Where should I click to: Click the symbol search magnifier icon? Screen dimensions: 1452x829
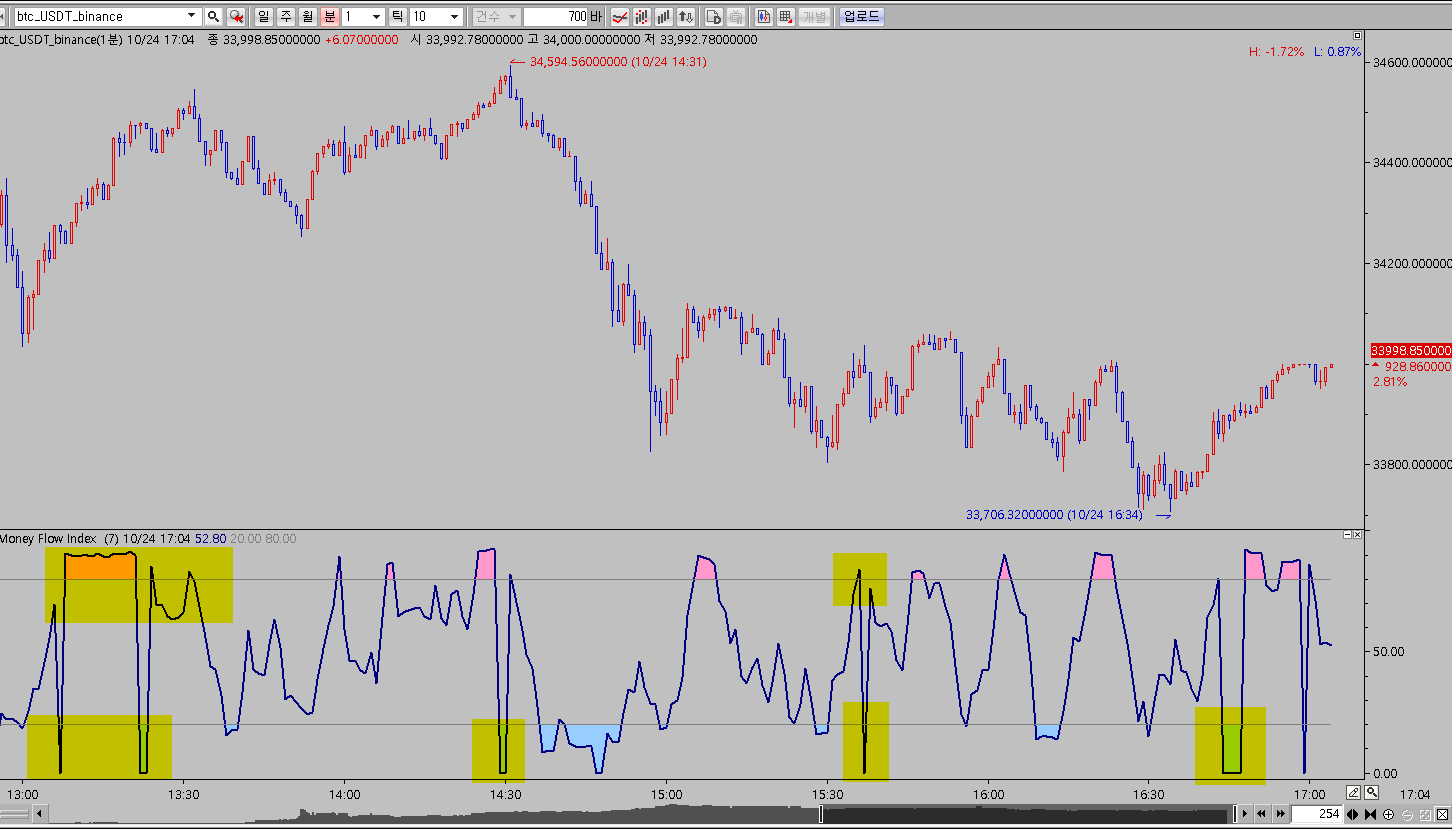[213, 17]
